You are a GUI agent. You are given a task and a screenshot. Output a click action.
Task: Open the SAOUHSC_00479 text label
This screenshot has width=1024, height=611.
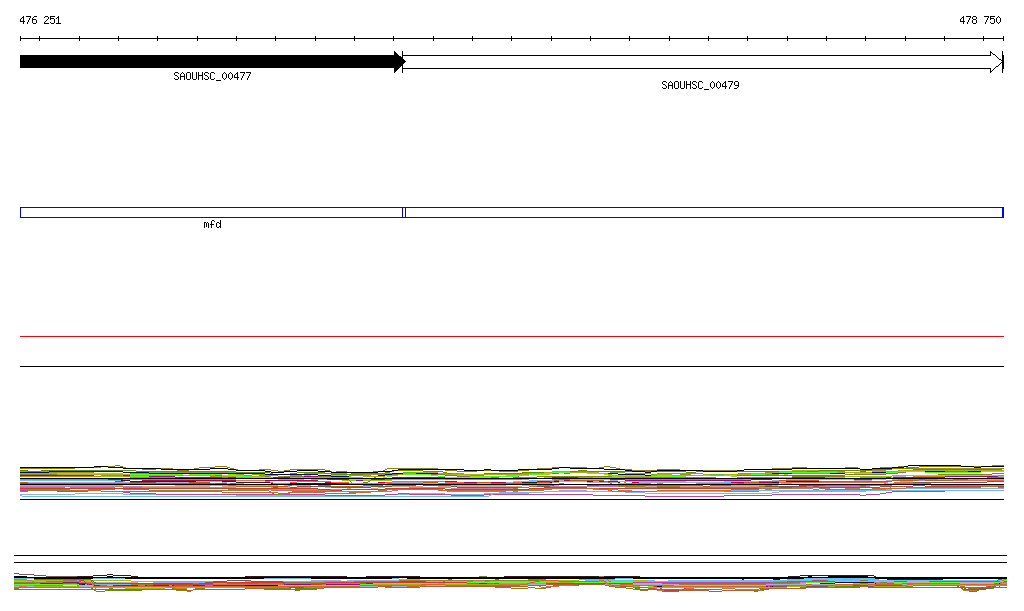tap(700, 85)
